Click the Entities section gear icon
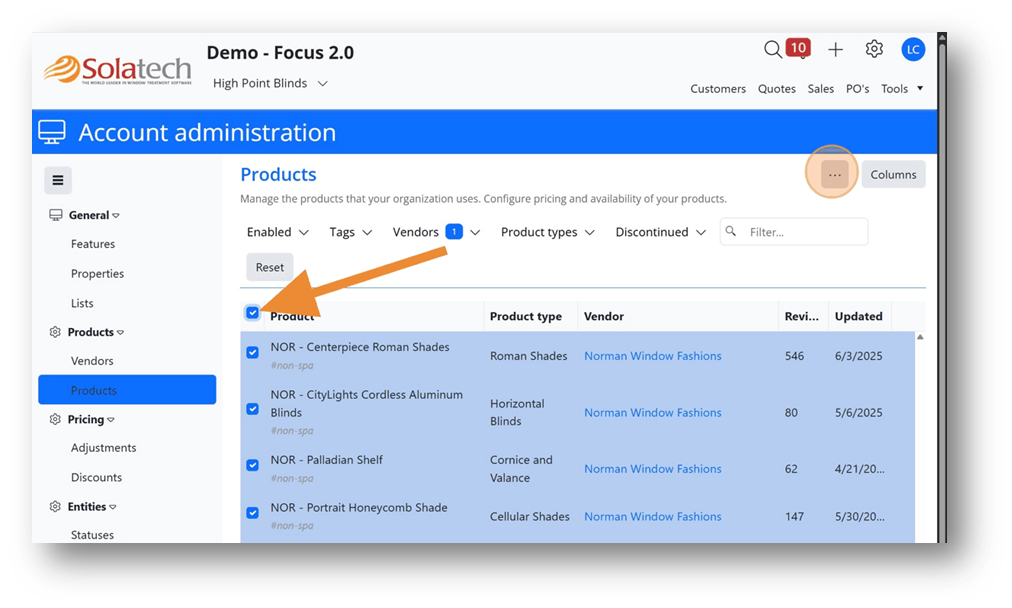This screenshot has height=608, width=1012. tap(55, 506)
